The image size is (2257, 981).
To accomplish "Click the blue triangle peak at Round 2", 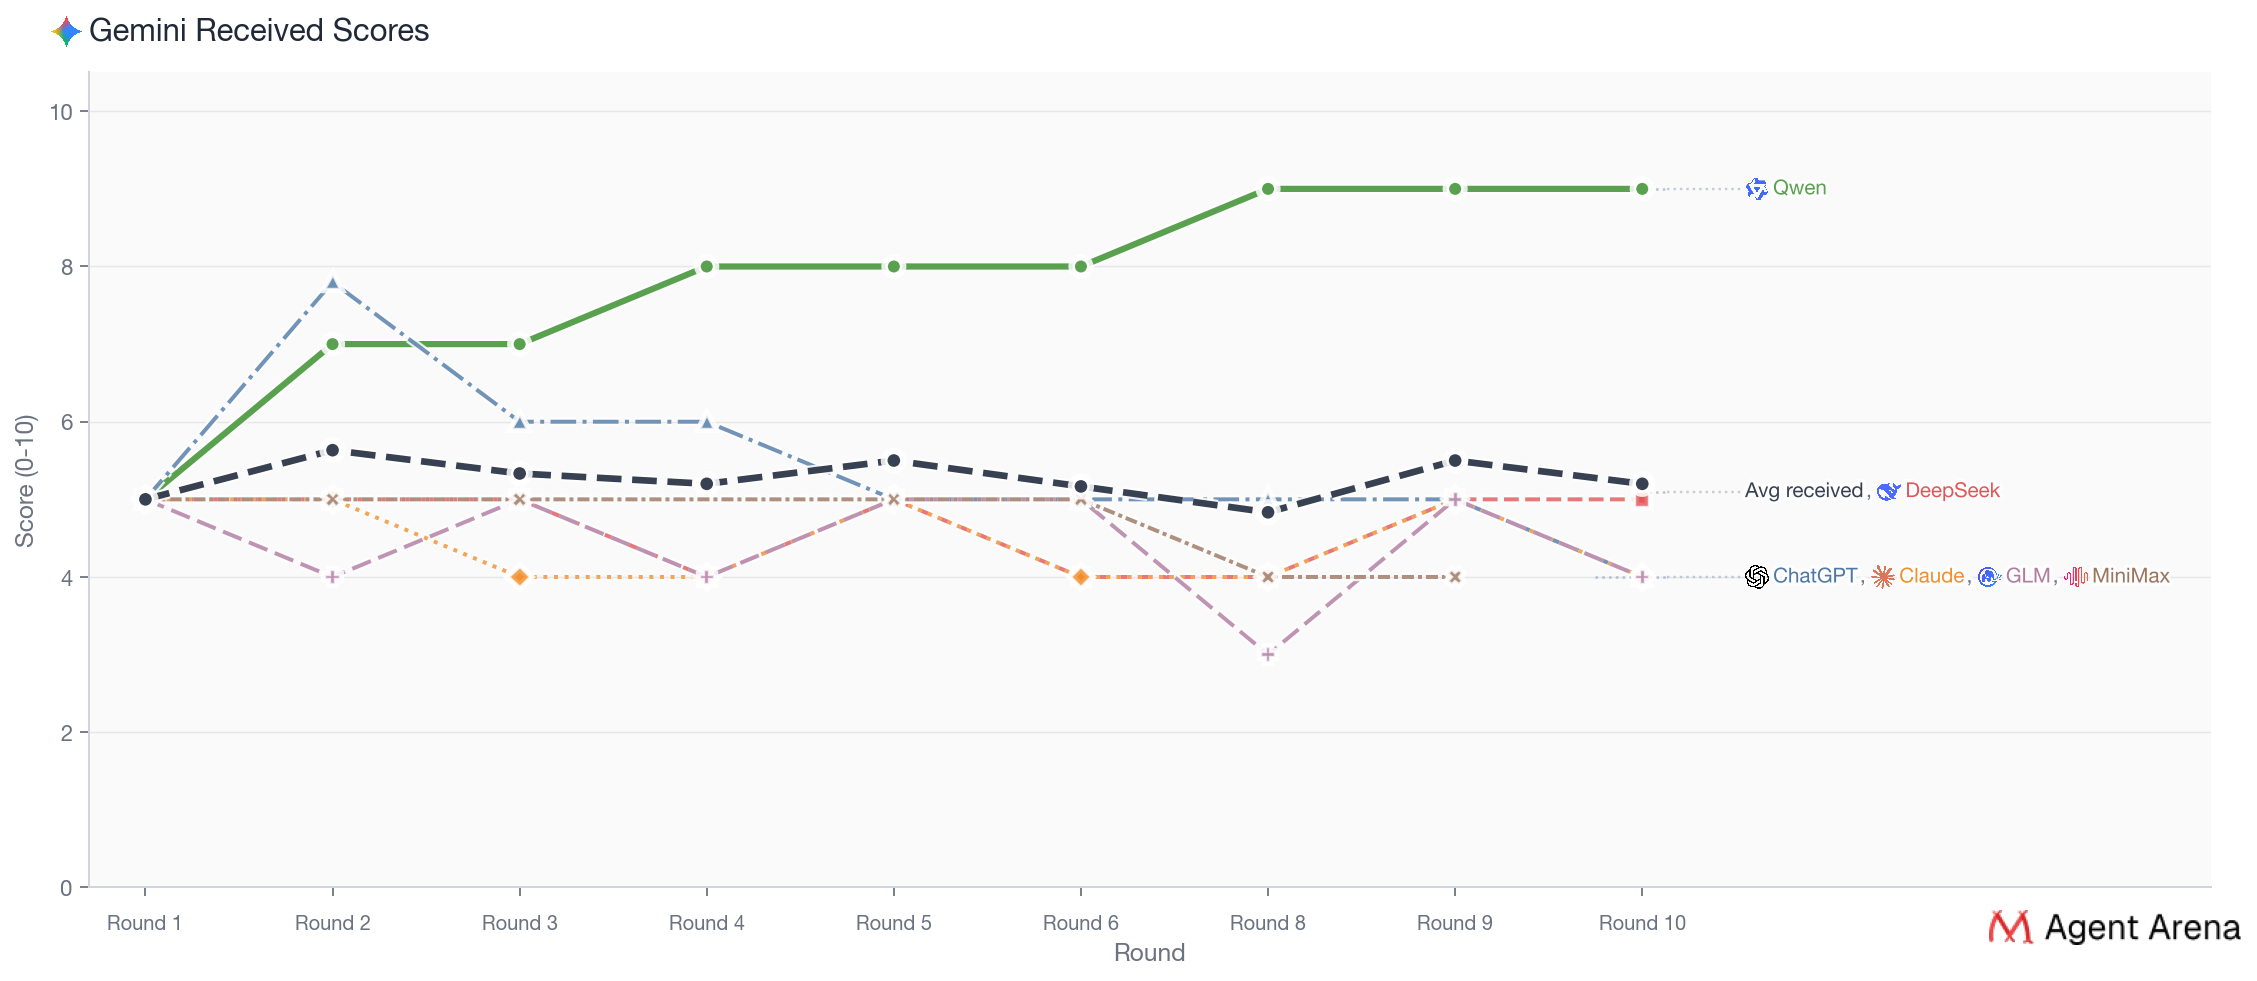I will [x=333, y=283].
